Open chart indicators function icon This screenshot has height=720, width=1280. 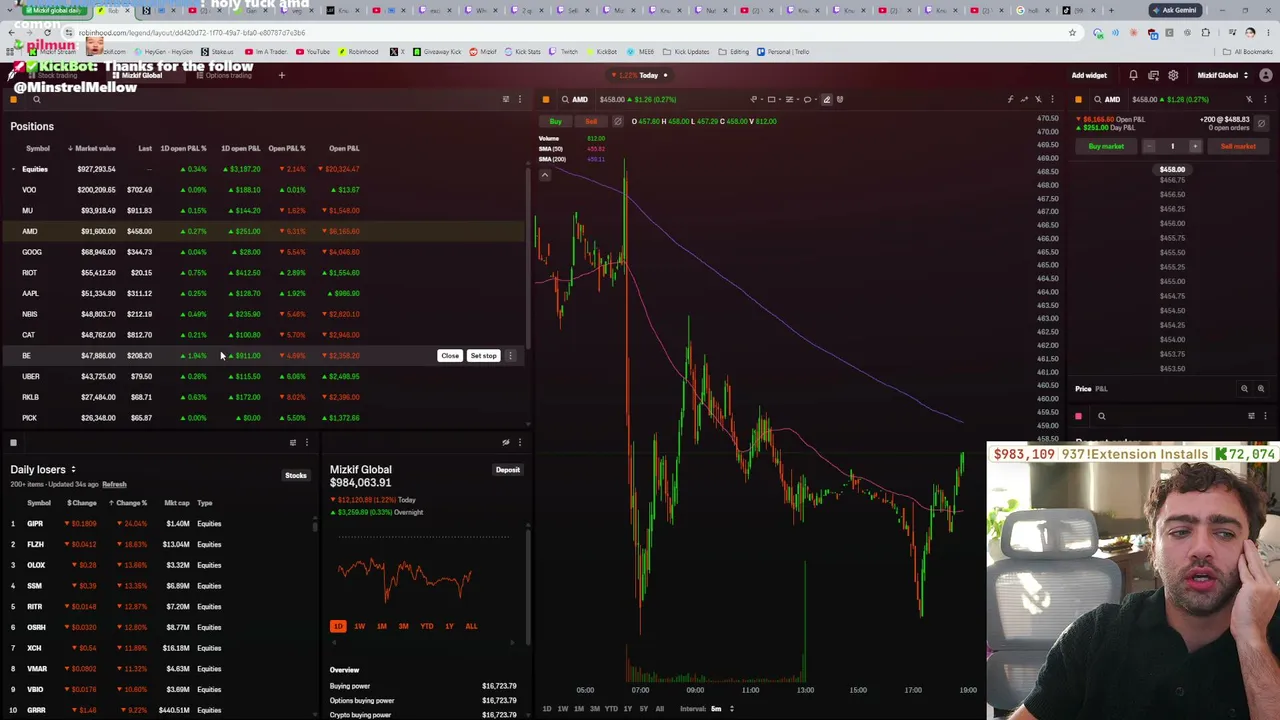pos(1010,99)
